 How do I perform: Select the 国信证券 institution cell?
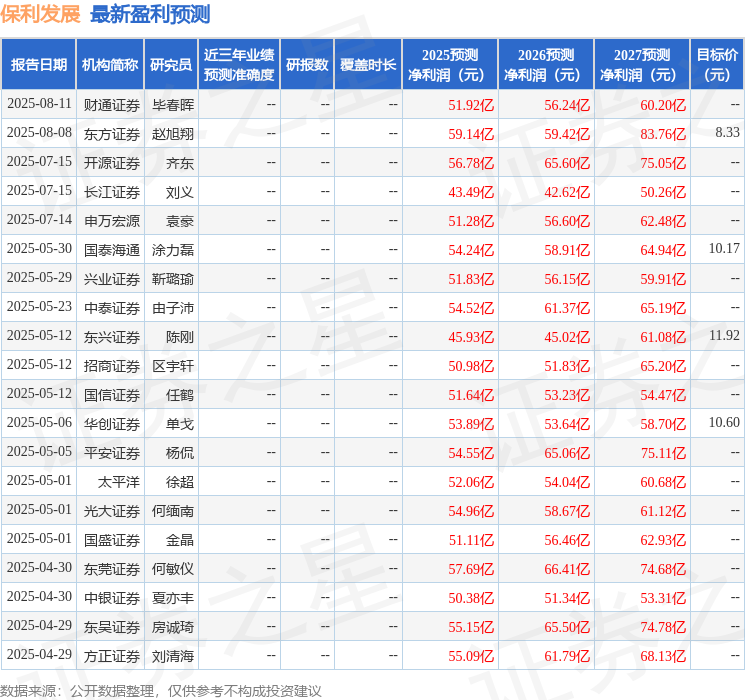tap(112, 395)
